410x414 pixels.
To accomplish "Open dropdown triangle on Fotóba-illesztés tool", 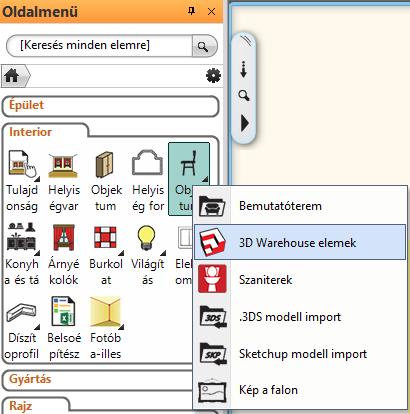I will [x=121, y=327].
